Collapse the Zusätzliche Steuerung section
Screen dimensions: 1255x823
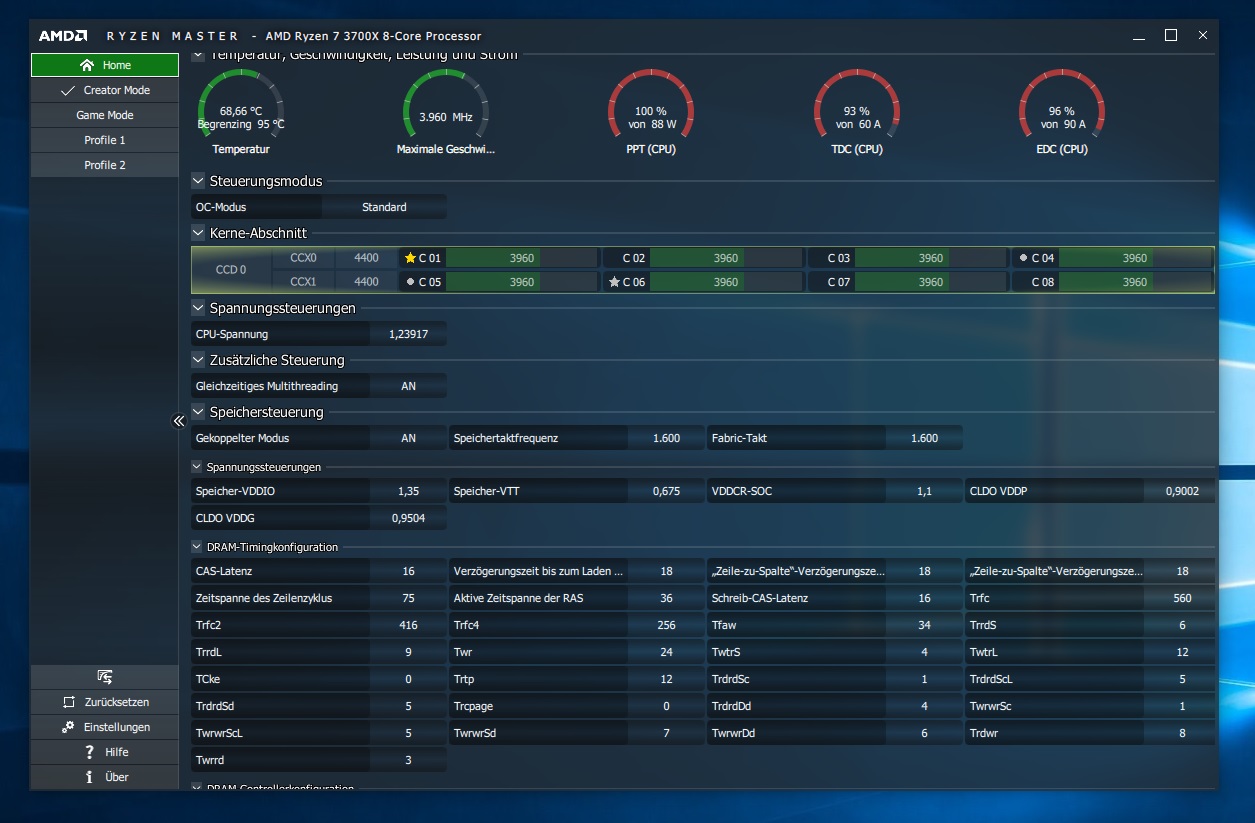[x=198, y=360]
